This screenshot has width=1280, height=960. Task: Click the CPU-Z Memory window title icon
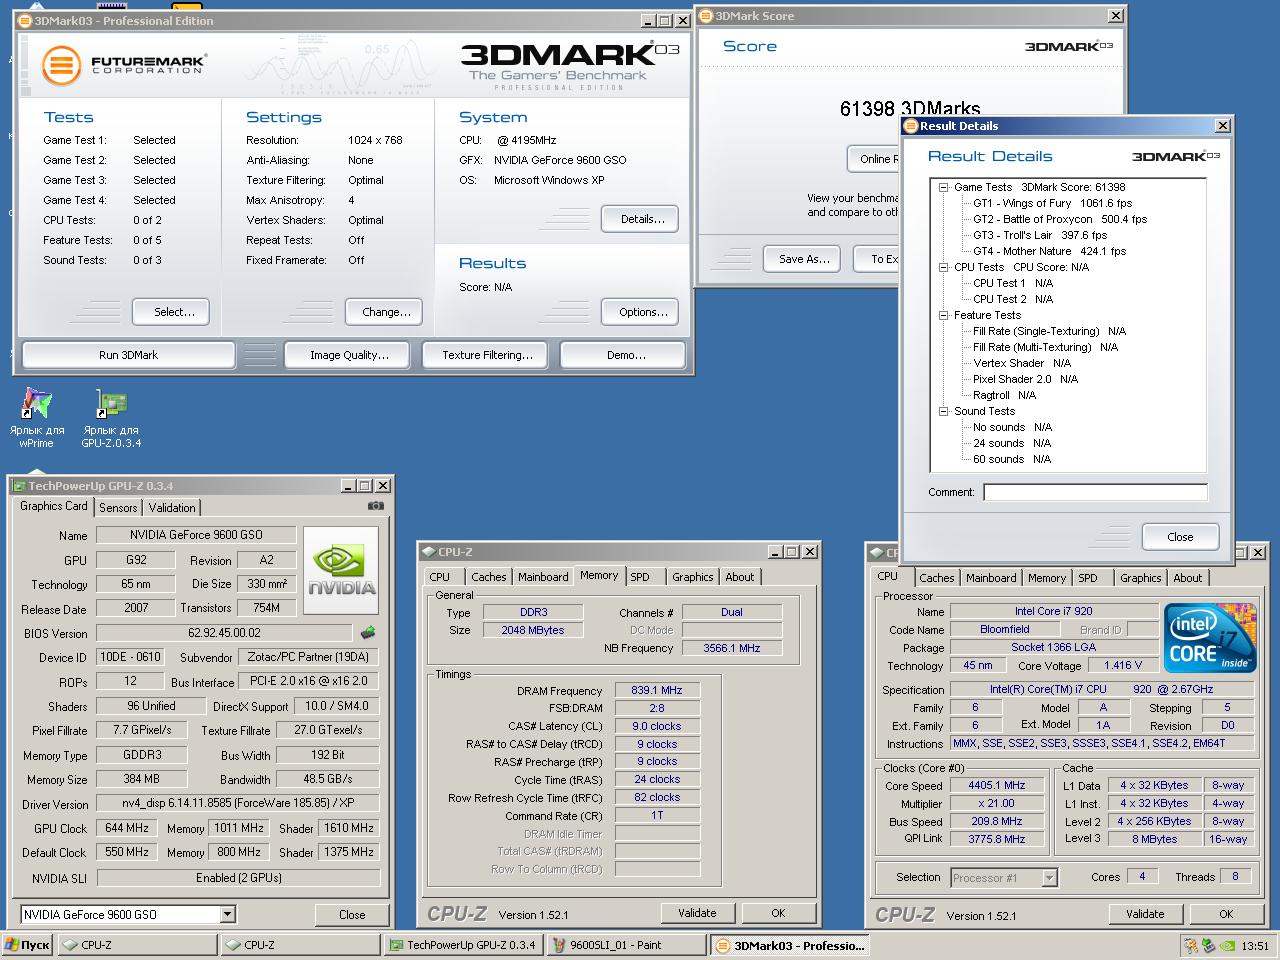[x=428, y=552]
